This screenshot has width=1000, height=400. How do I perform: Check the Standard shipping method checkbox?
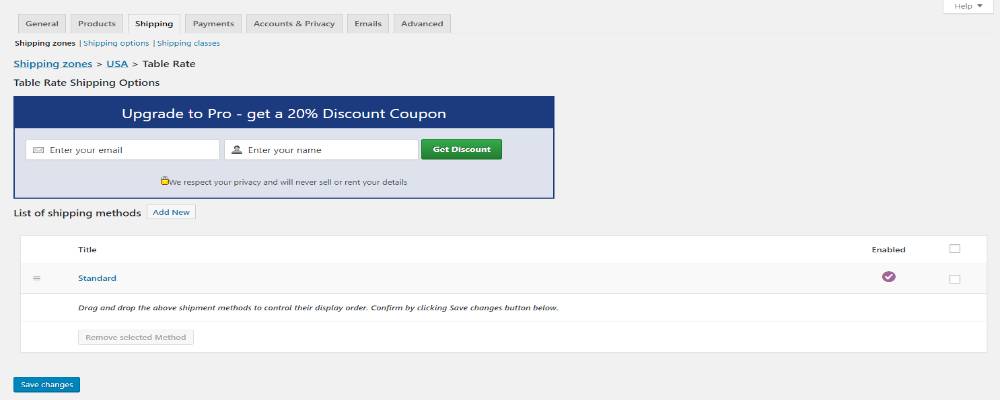coord(954,279)
